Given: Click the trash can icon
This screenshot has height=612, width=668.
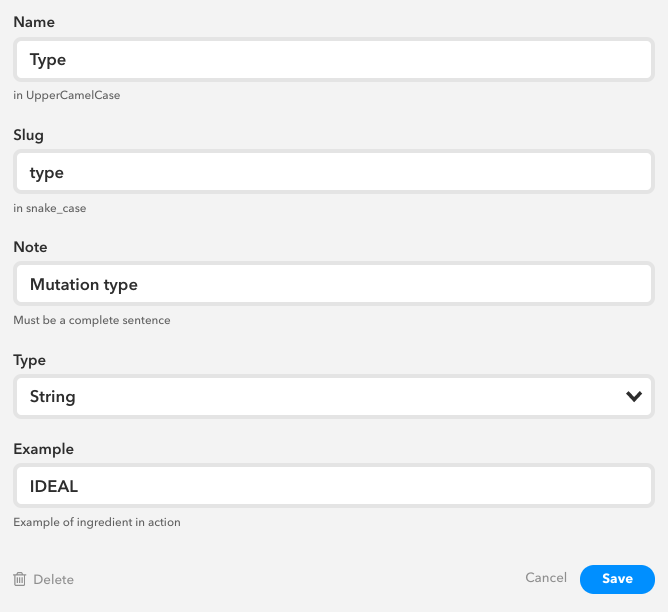Looking at the screenshot, I should point(20,579).
